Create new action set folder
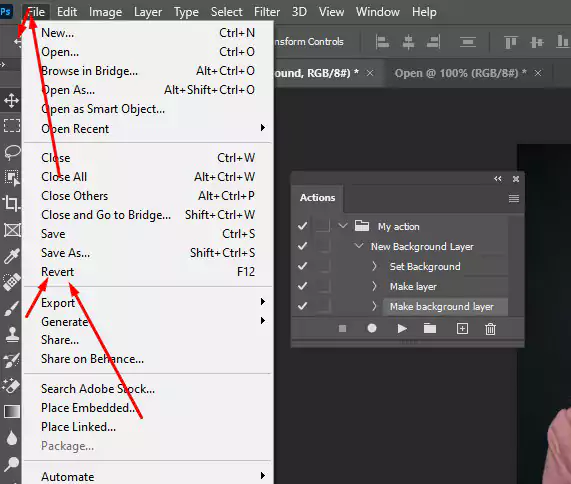Viewport: 571px width, 484px height. click(x=430, y=328)
